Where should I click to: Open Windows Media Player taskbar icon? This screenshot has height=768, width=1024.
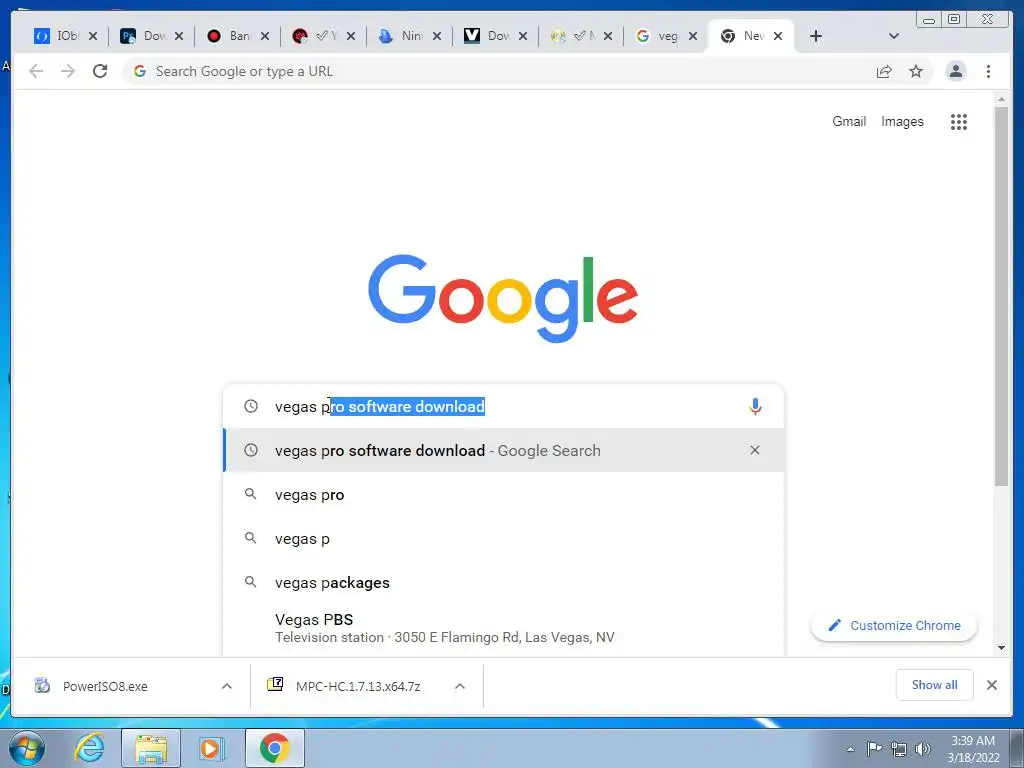[x=212, y=748]
